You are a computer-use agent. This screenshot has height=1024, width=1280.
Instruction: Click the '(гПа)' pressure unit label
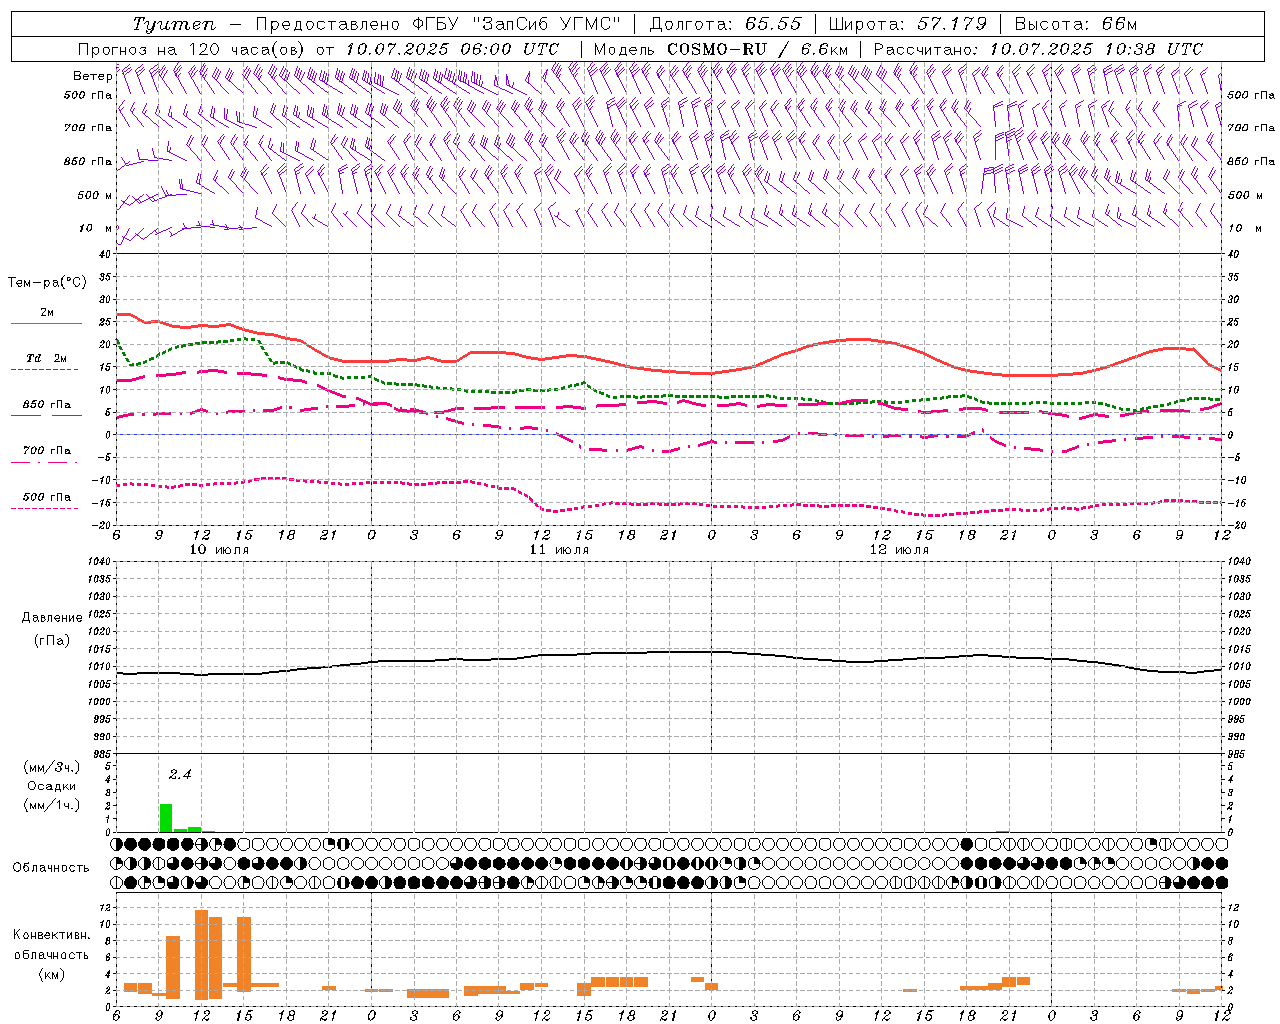coord(52,641)
